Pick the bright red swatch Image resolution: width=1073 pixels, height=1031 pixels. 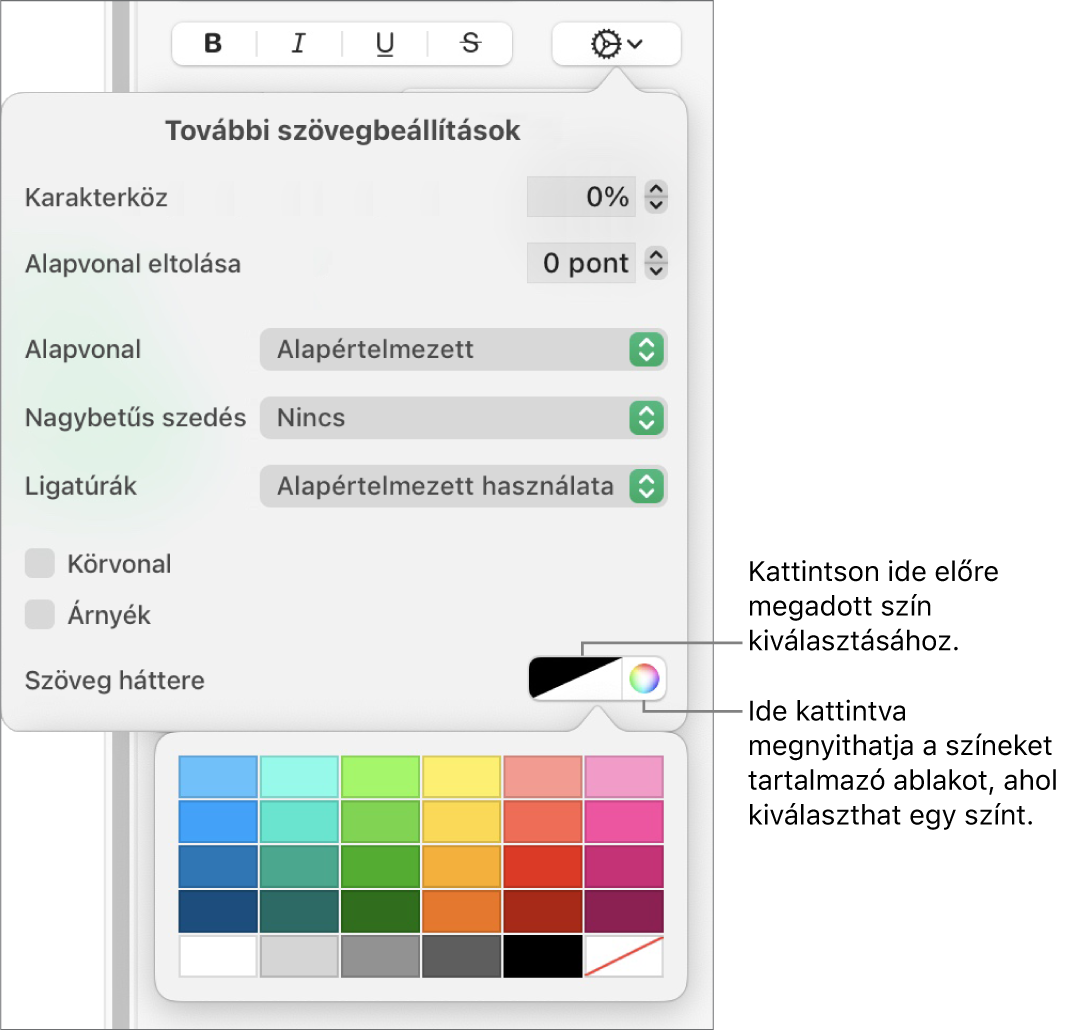[543, 866]
